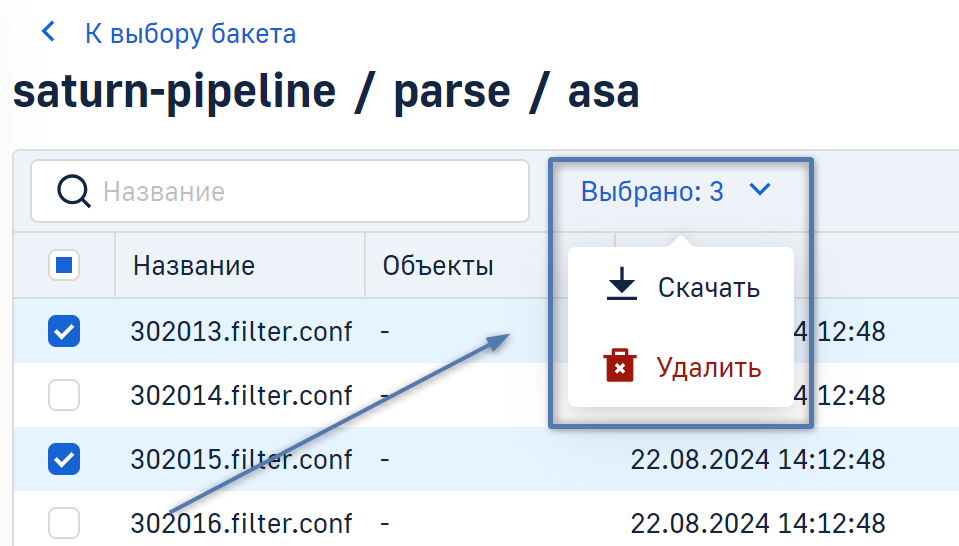The image size is (959, 546).
Task: Click the search magnifier icon
Action: tap(73, 190)
